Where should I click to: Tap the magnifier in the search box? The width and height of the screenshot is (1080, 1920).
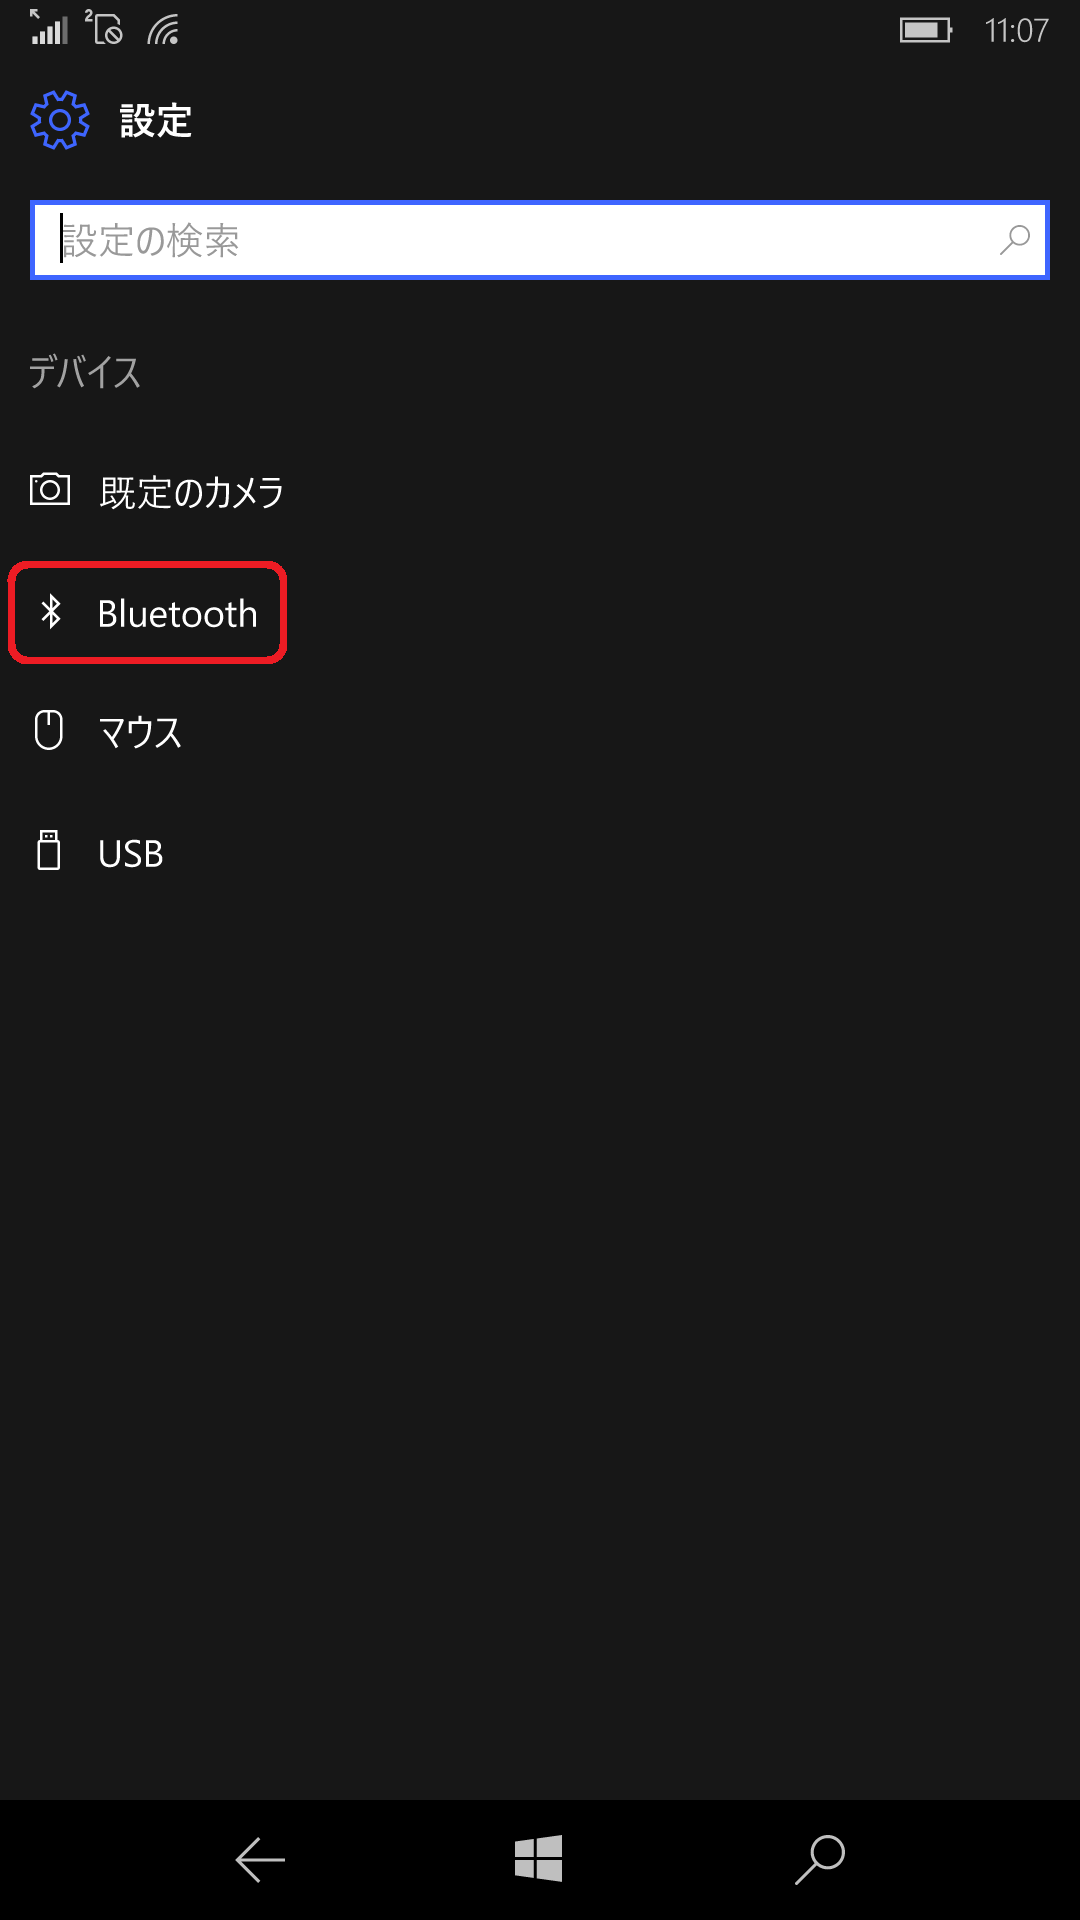point(1014,240)
